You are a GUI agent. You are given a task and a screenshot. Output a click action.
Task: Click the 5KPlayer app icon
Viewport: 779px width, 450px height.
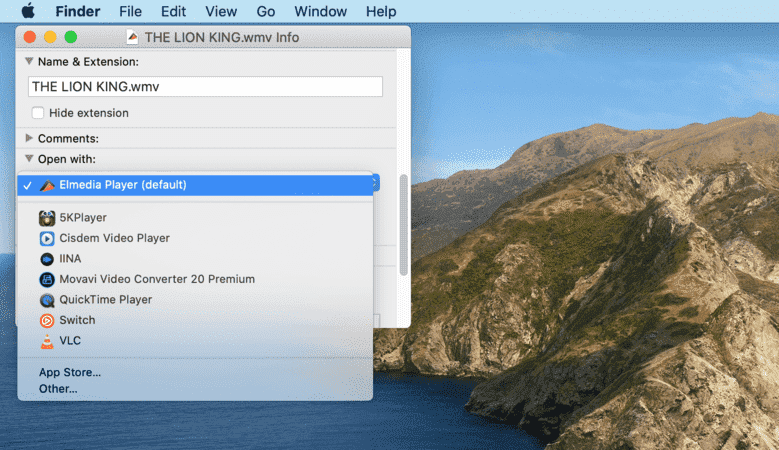click(x=47, y=218)
